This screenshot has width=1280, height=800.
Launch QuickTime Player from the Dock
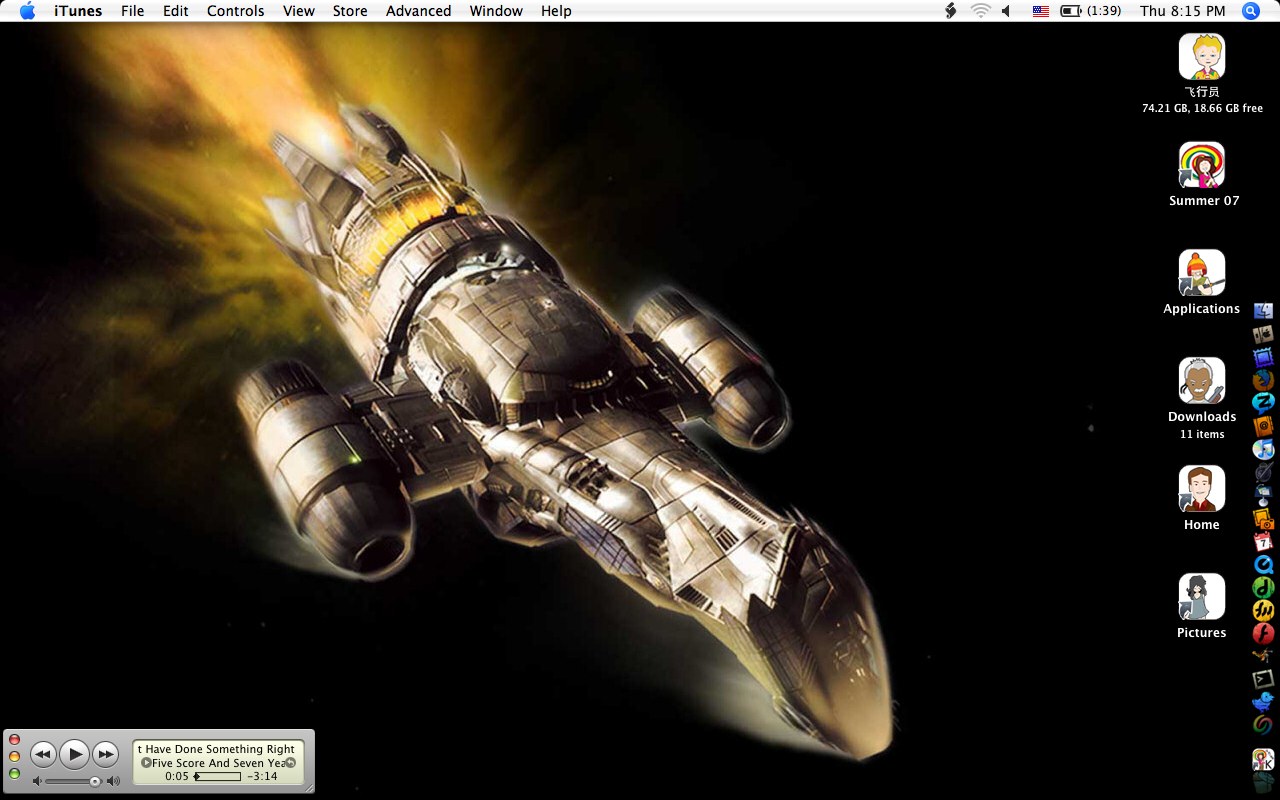tap(1263, 564)
